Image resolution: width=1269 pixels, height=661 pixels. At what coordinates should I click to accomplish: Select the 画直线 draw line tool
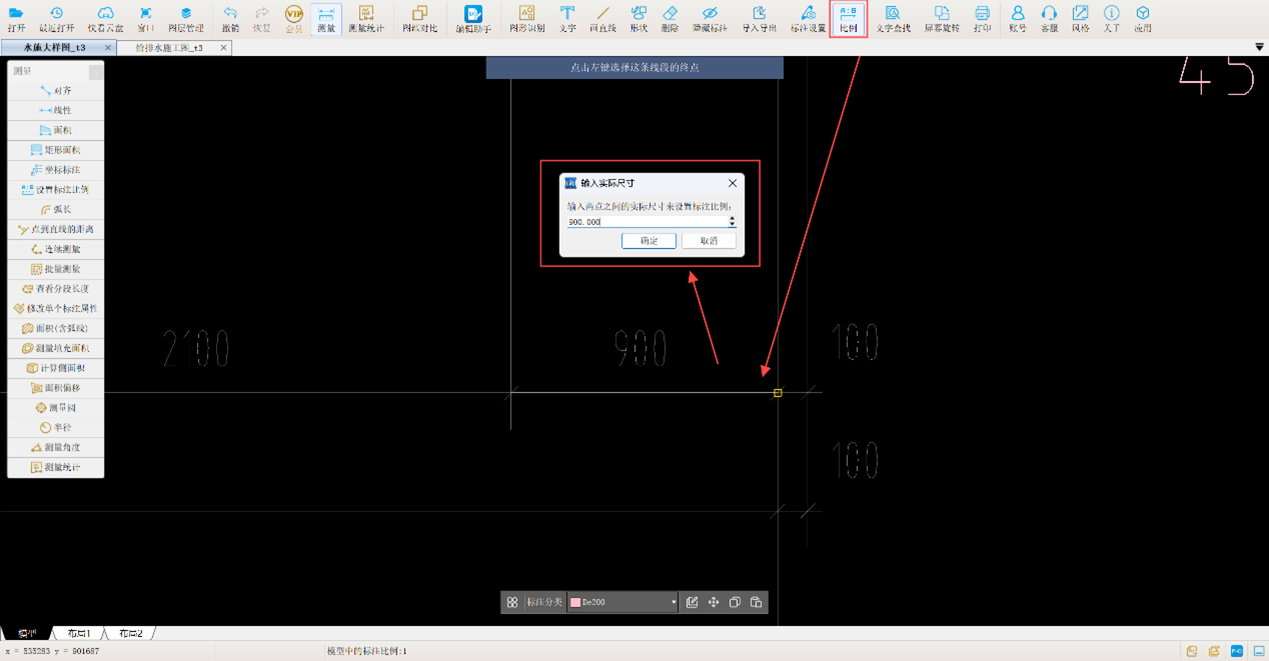click(x=602, y=18)
